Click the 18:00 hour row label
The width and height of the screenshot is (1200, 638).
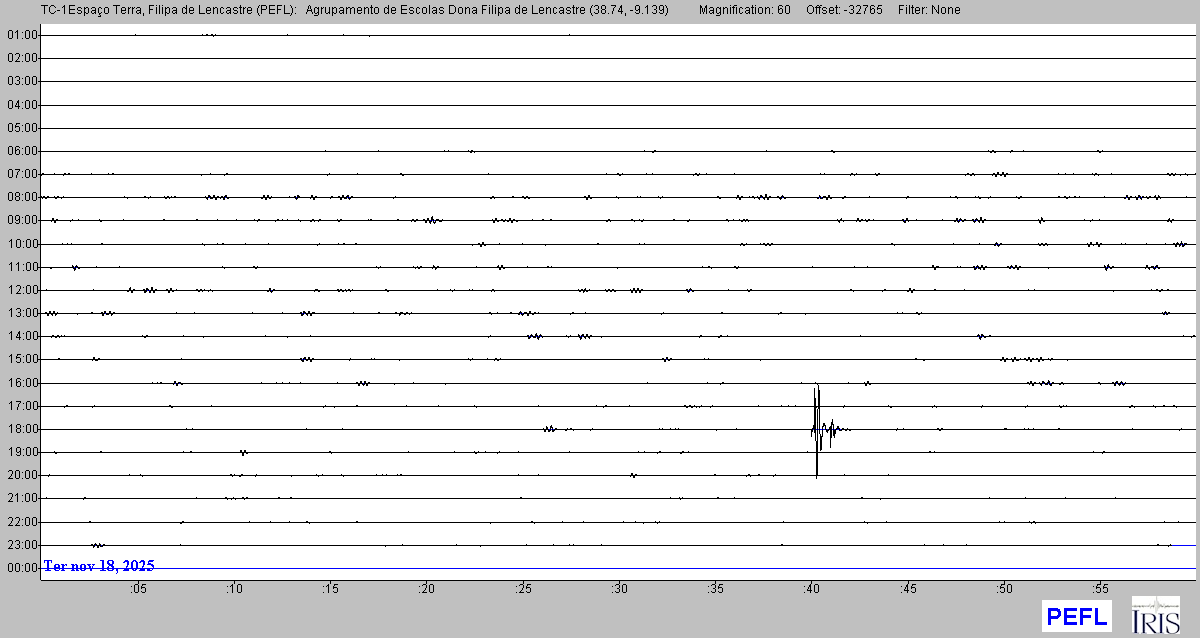tap(22, 429)
